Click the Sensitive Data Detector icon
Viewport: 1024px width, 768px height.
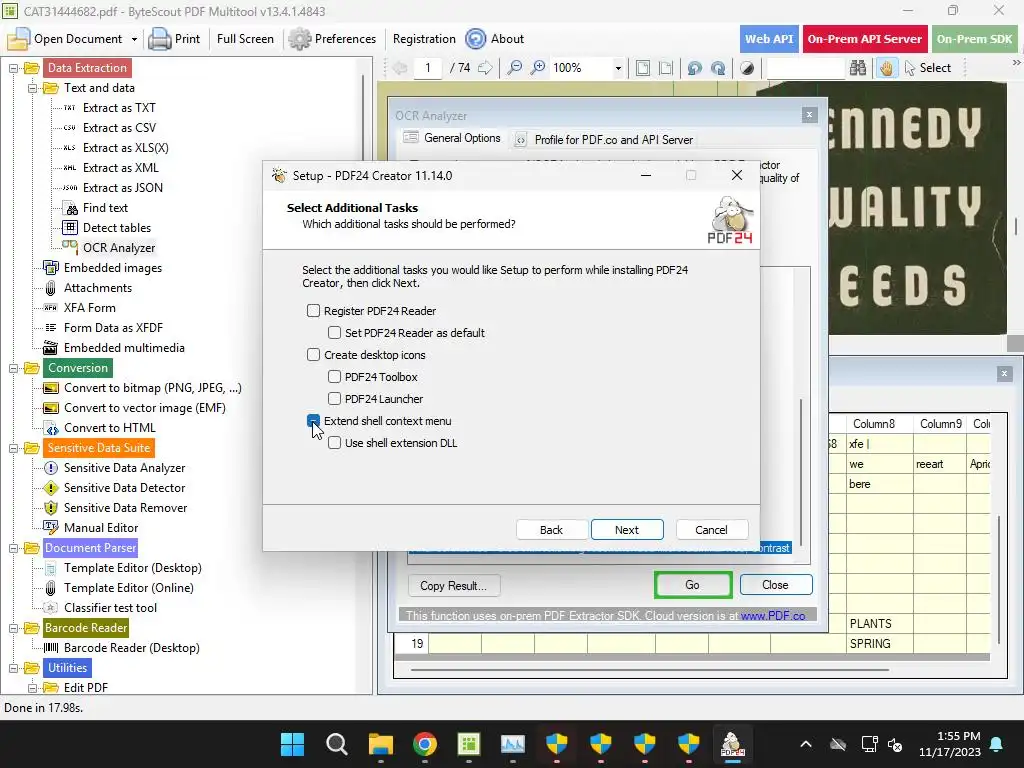51,488
